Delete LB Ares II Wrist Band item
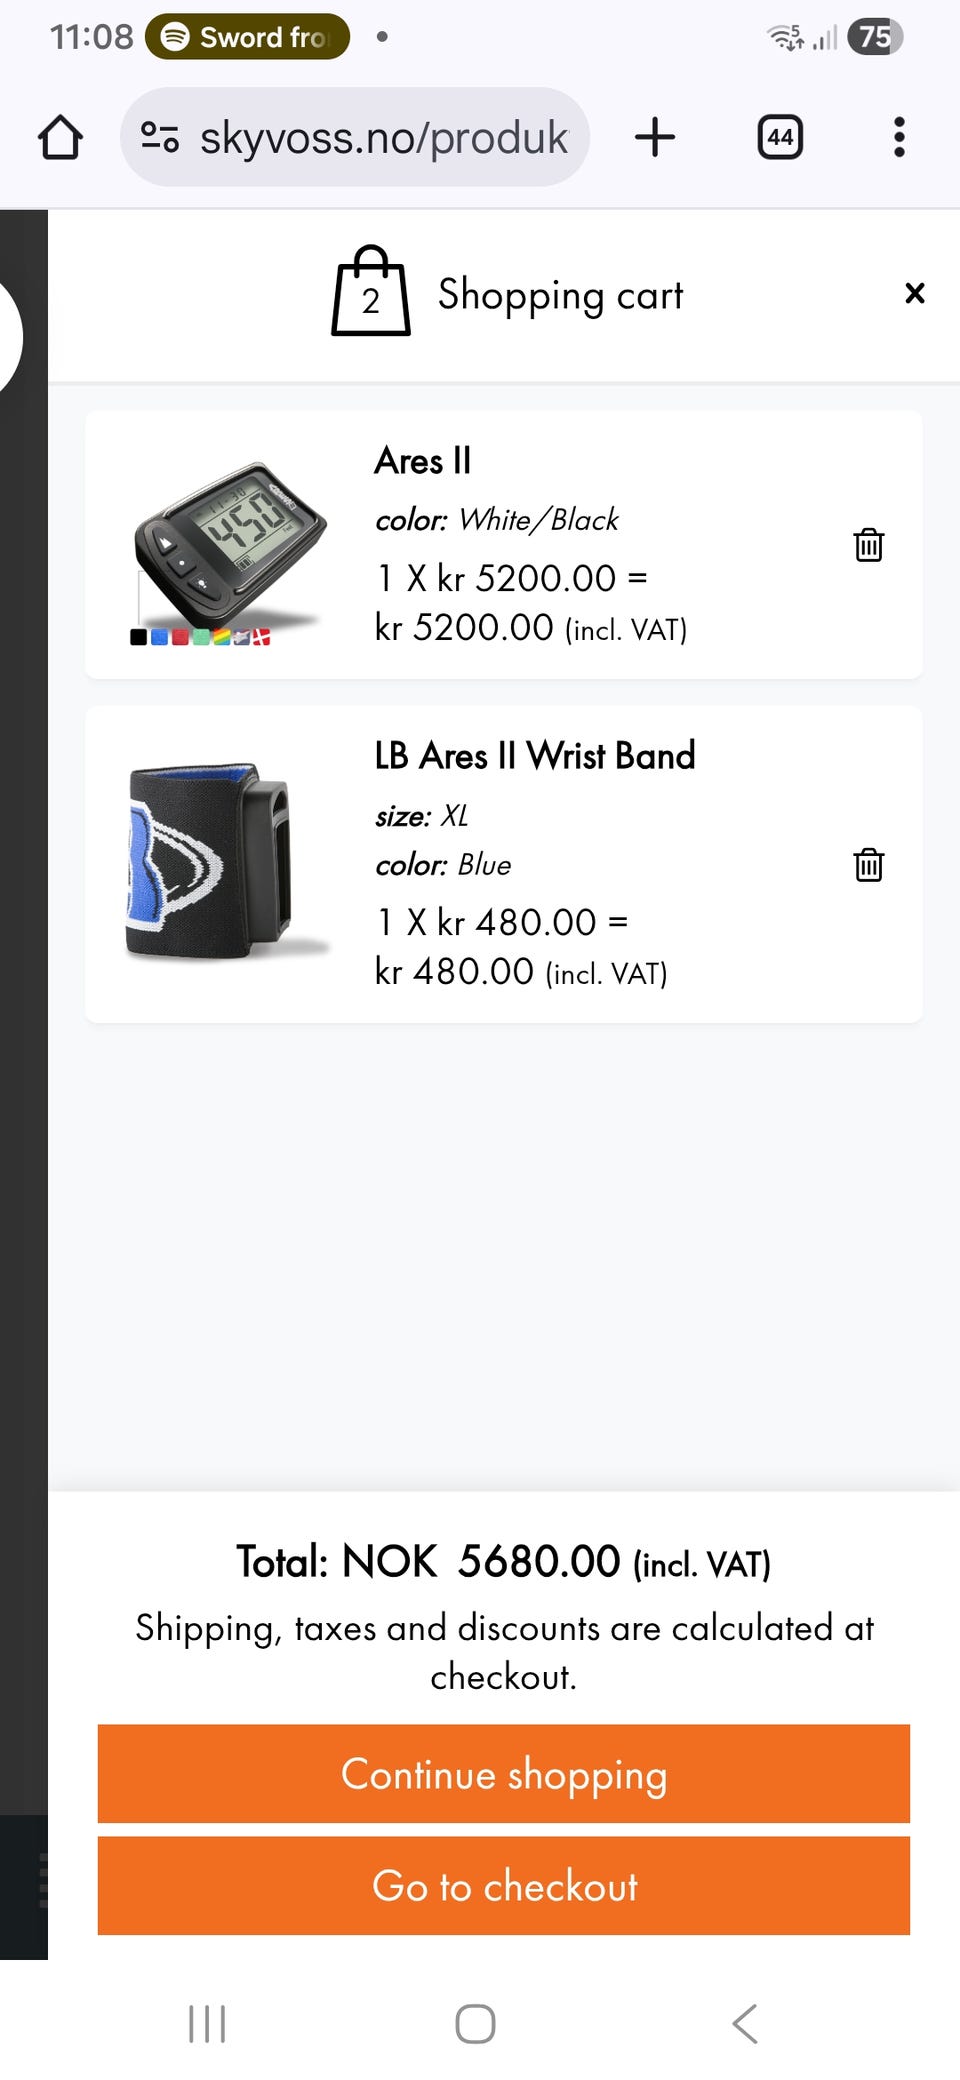Screen dimensions: 960x2080 (868, 865)
